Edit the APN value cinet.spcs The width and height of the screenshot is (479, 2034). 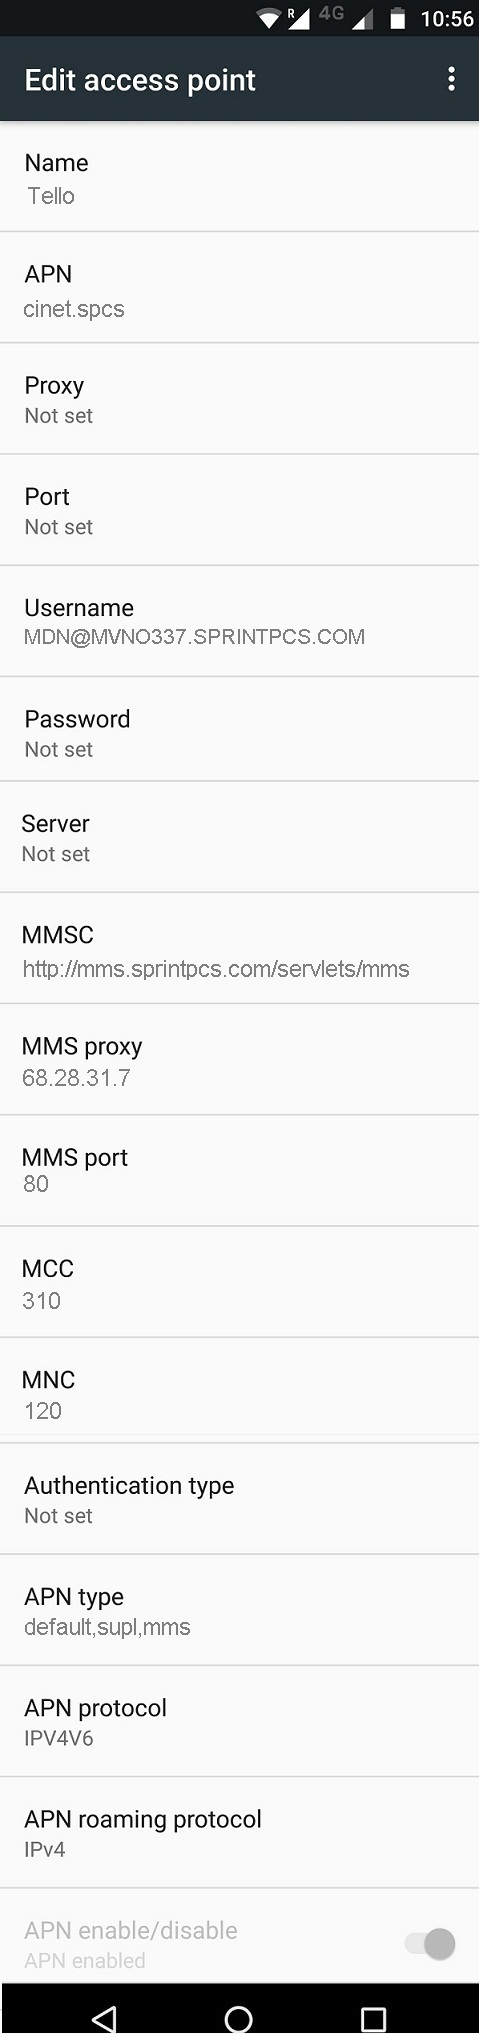coord(239,288)
